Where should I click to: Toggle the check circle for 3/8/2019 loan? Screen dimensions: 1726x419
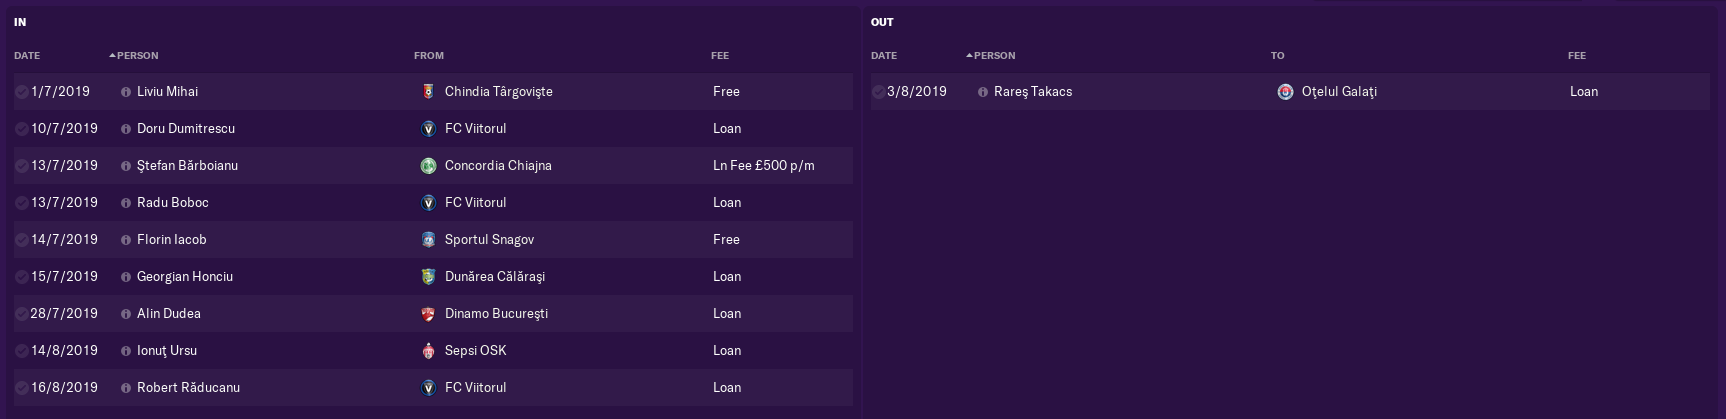pos(878,91)
